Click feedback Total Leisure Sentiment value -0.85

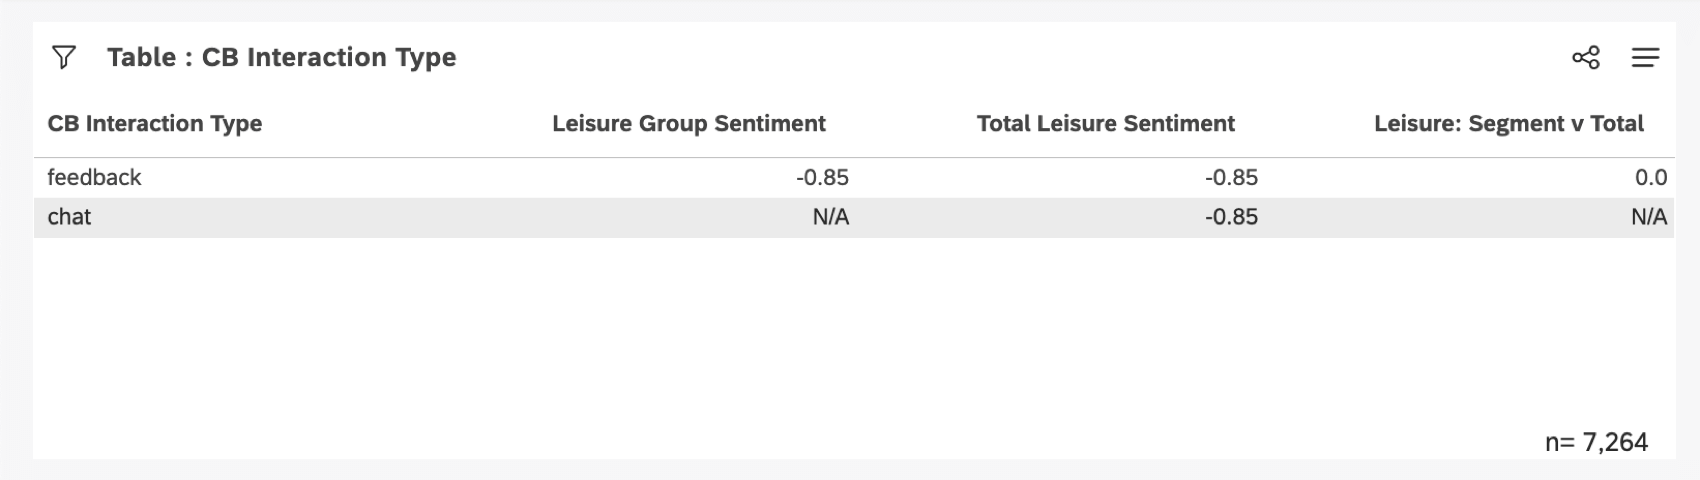tap(1231, 178)
